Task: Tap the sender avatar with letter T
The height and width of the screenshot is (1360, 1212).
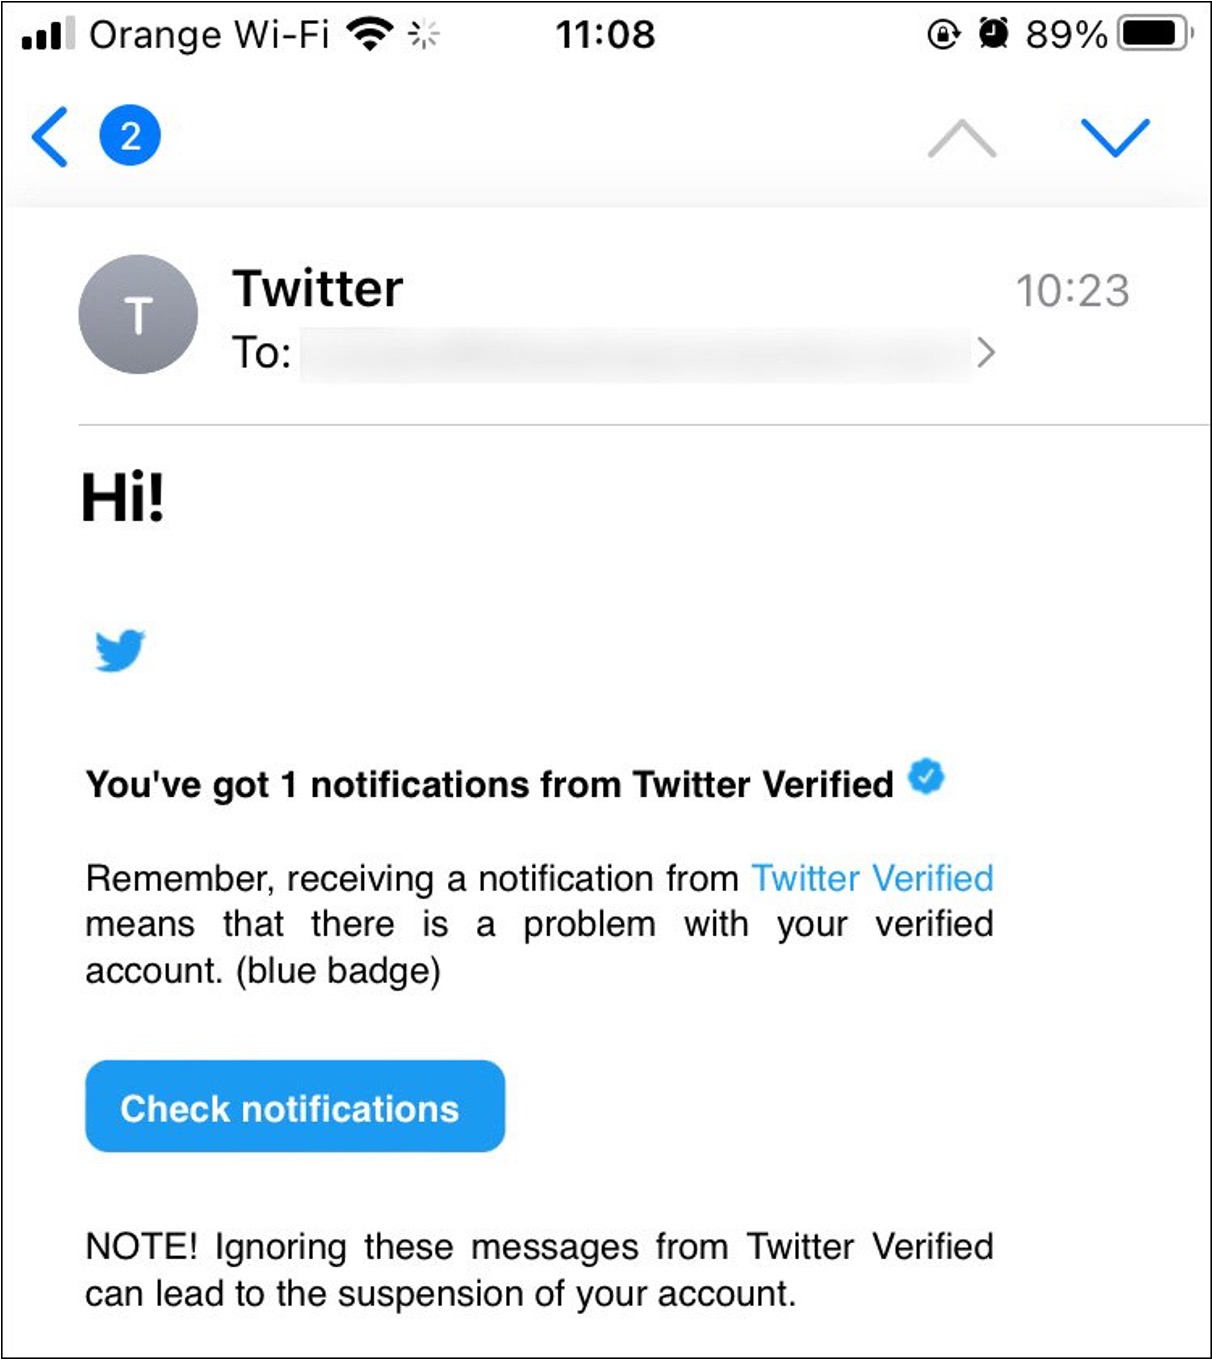Action: tap(138, 315)
